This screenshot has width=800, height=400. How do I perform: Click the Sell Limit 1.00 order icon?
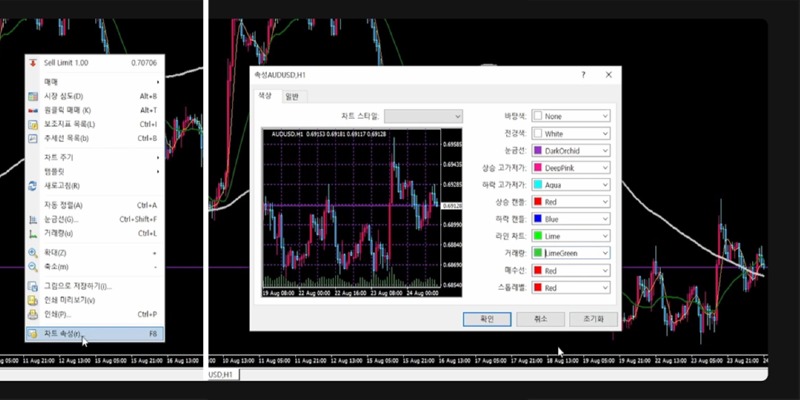point(33,62)
